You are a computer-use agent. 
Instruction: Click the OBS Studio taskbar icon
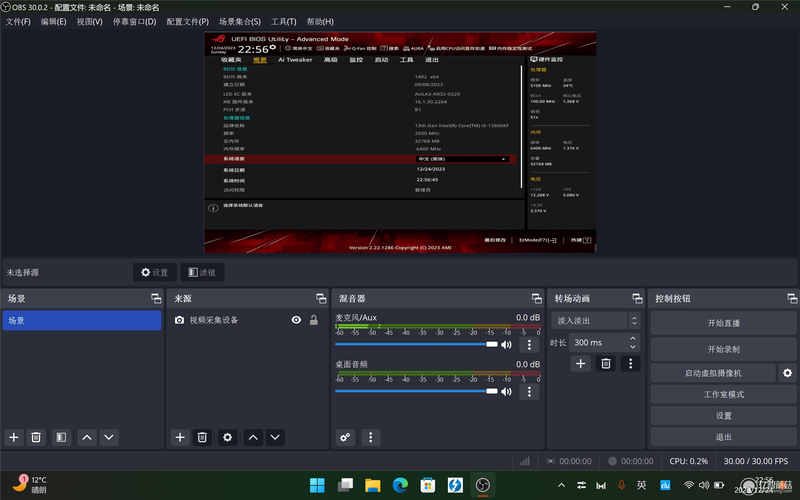(x=483, y=485)
